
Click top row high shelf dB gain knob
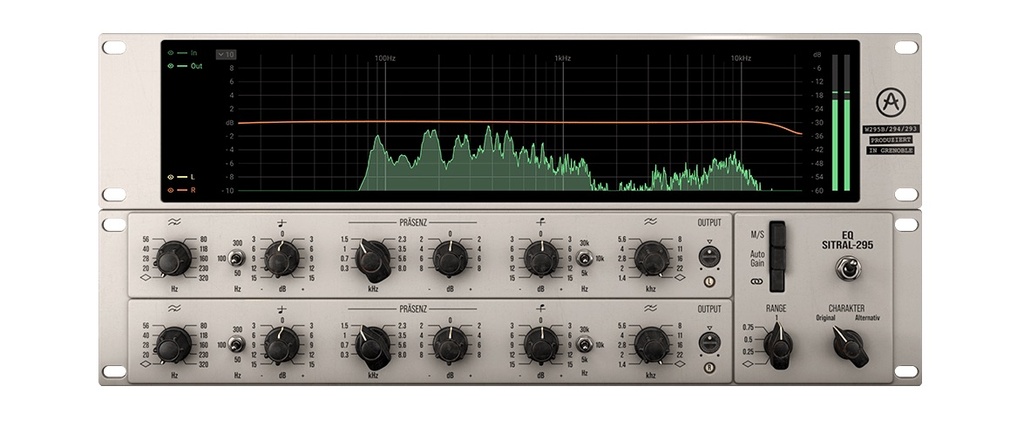[x=541, y=259]
